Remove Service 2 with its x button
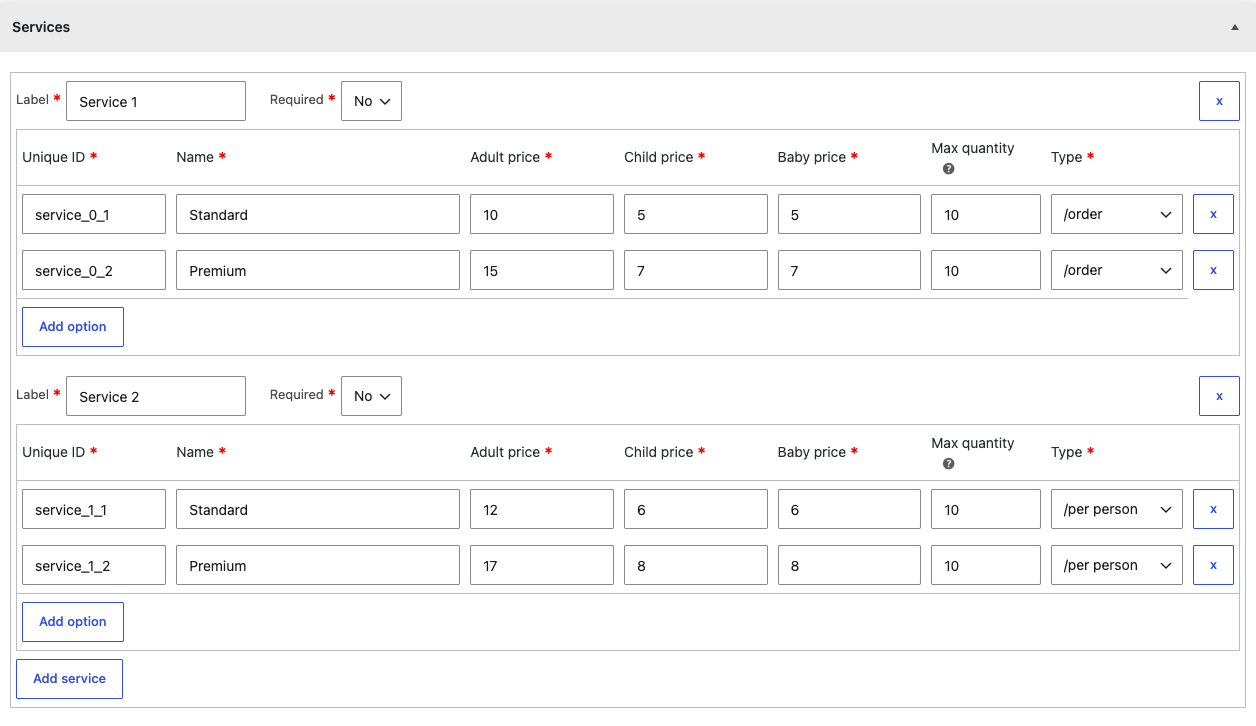The image size is (1256, 726). pos(1219,396)
